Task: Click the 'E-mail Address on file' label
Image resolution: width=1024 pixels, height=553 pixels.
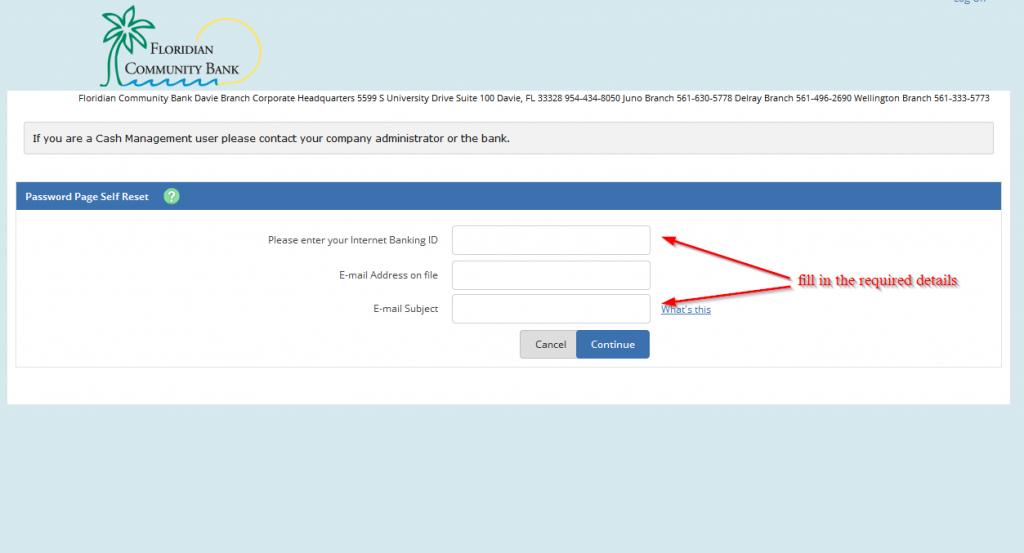Action: (388, 275)
